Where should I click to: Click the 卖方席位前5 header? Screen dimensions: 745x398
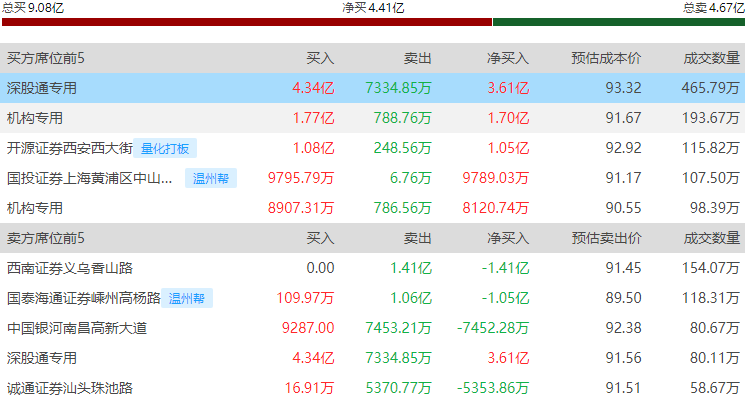pyautogui.click(x=46, y=238)
